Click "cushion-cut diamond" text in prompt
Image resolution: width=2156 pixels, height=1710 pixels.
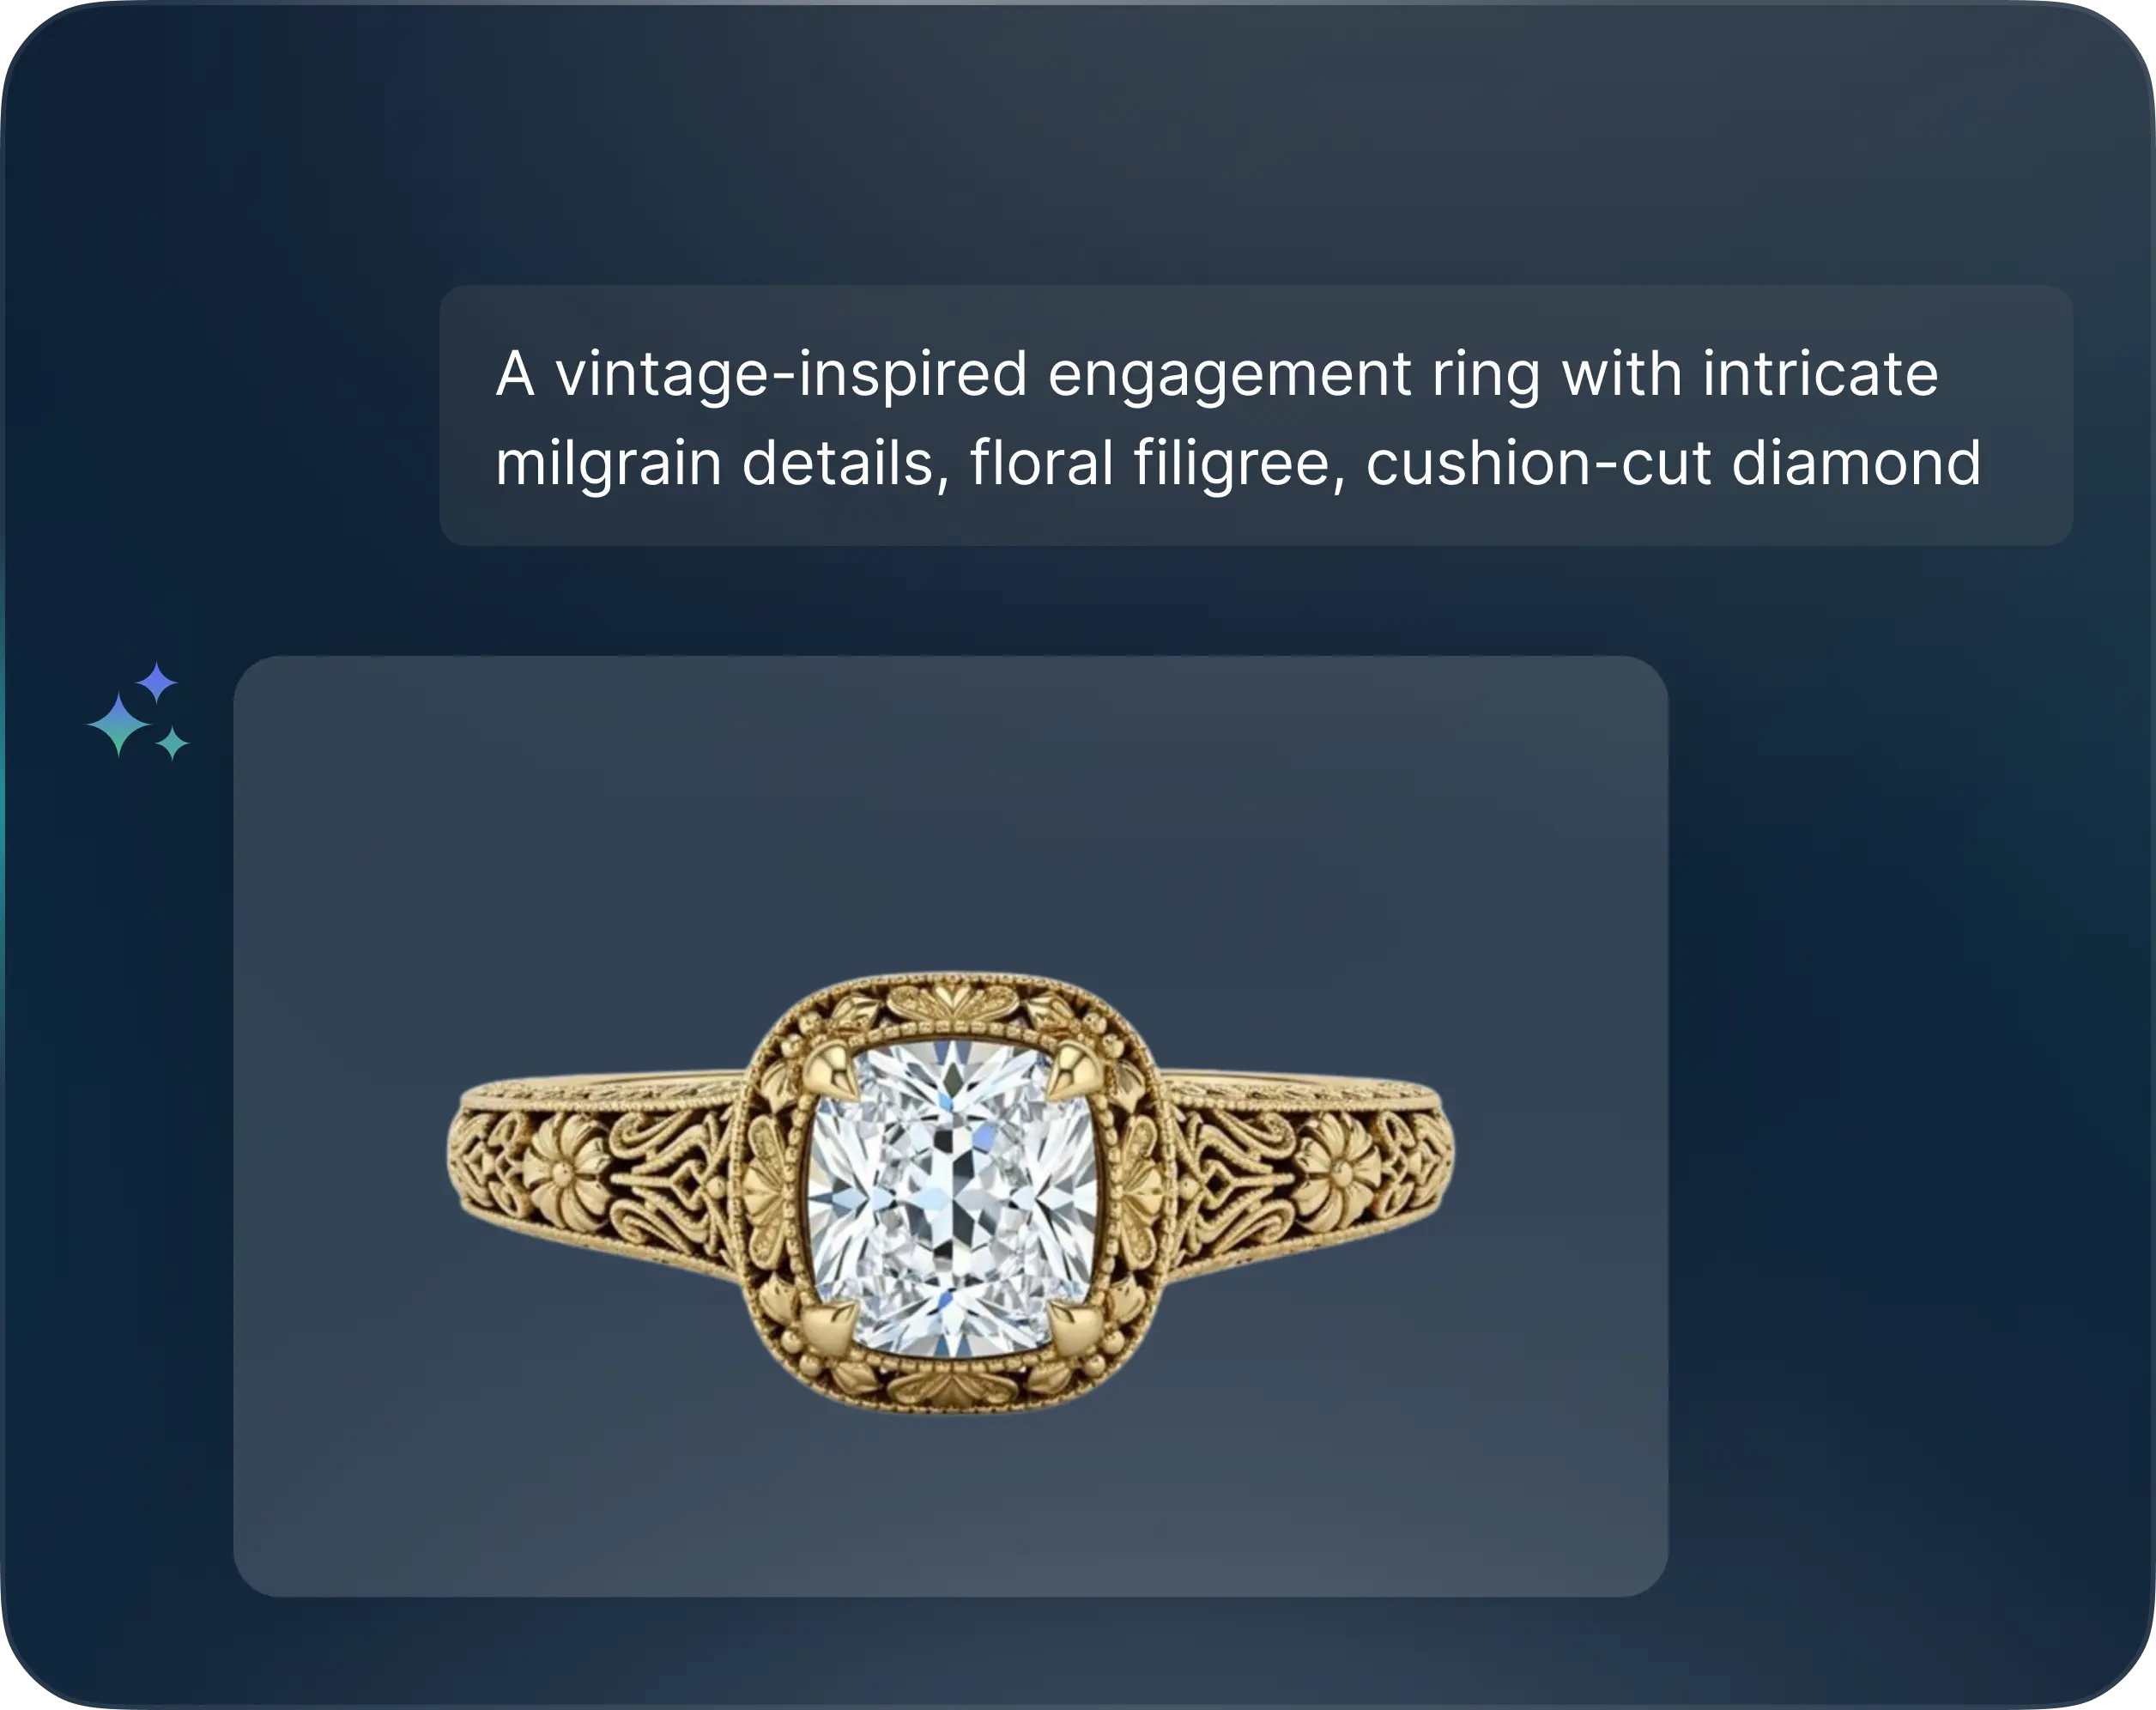pos(1673,463)
